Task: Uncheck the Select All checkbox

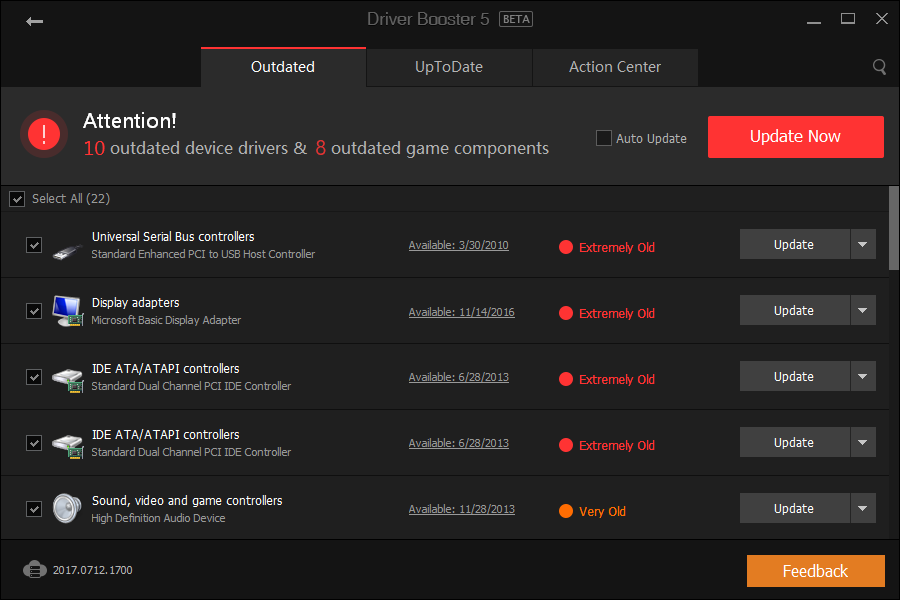Action: coord(17,199)
